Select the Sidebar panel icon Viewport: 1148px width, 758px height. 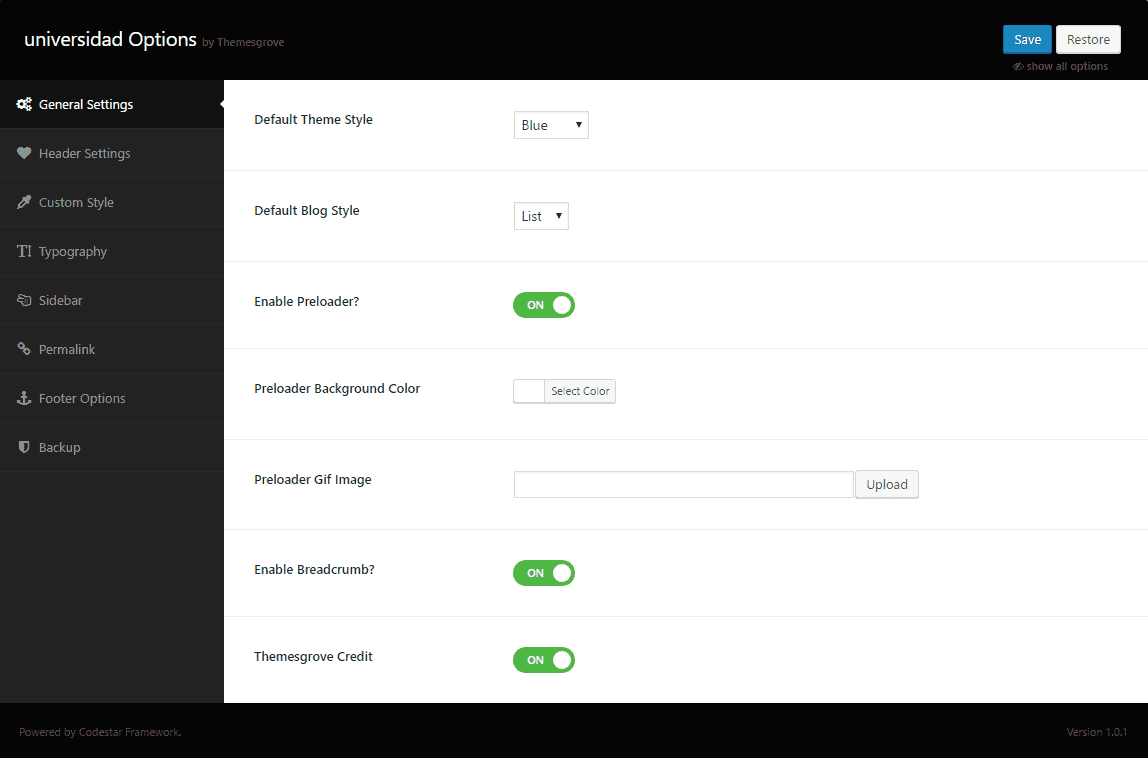pos(24,300)
